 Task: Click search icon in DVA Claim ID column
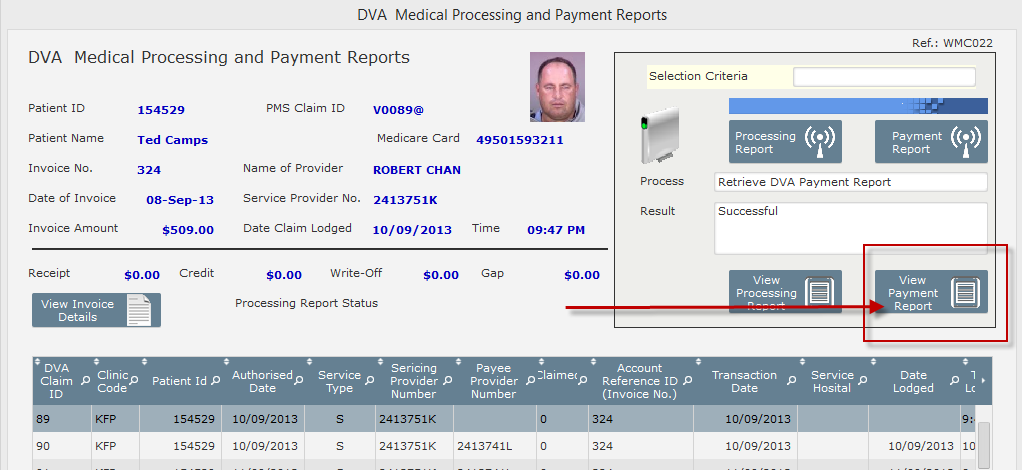pos(85,381)
